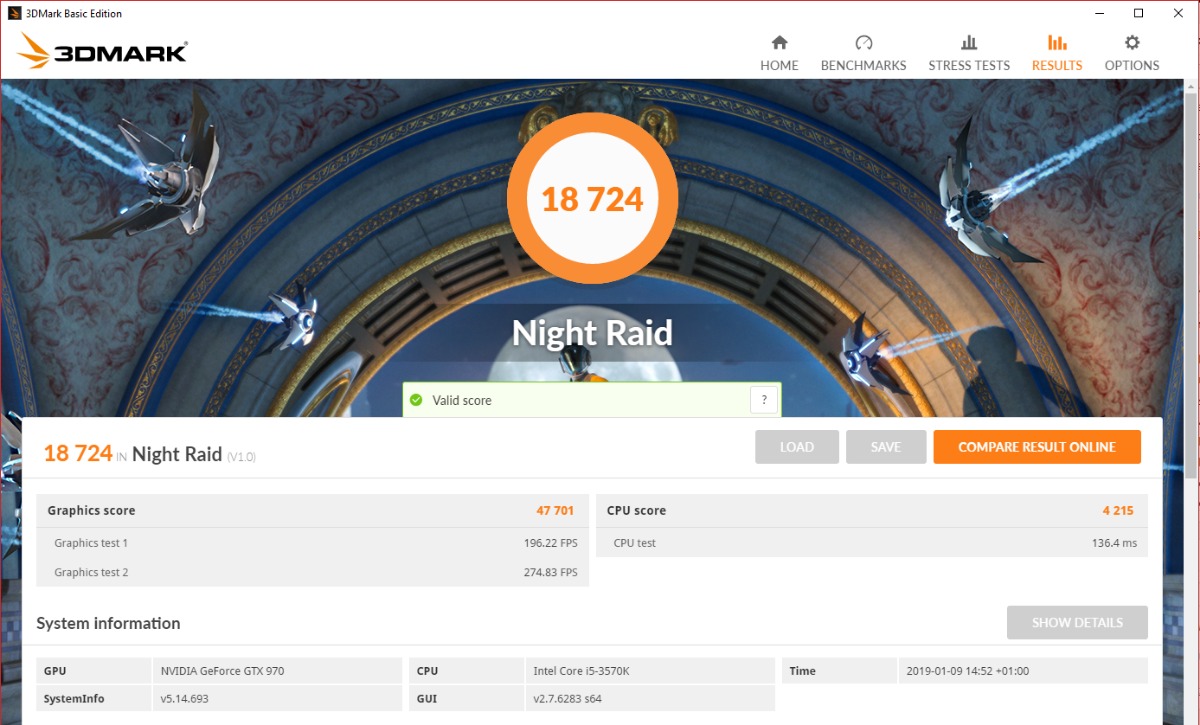Go to the Home section

(x=779, y=53)
